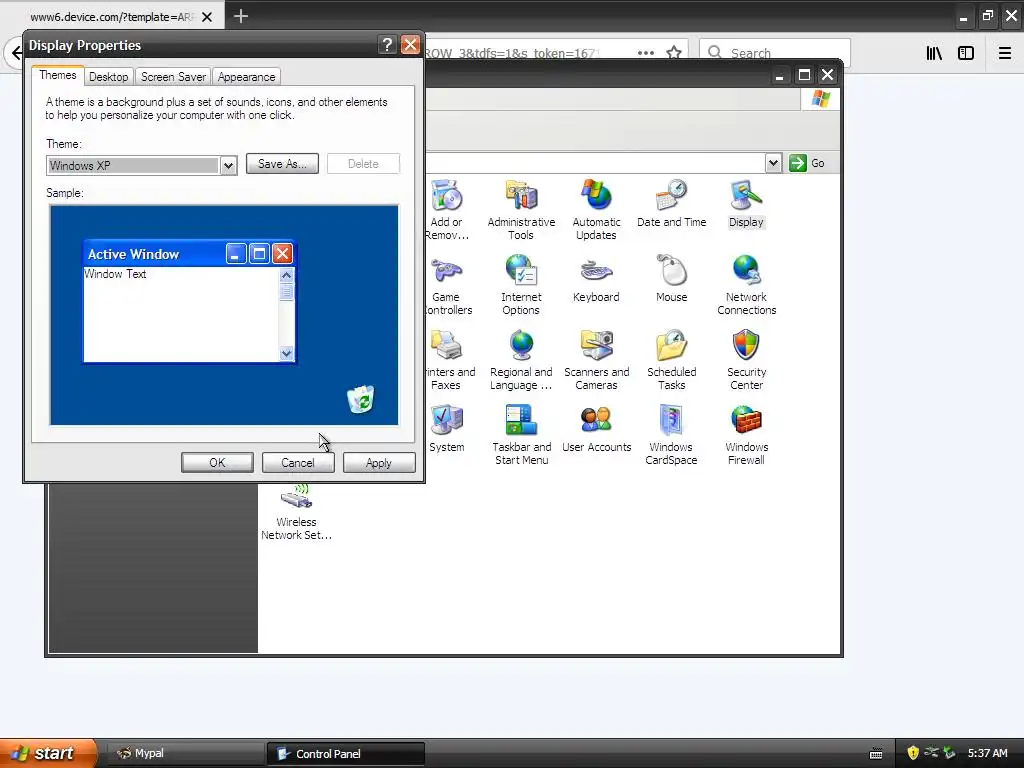The height and width of the screenshot is (768, 1024).
Task: Open a new browser tab
Action: coord(241,16)
